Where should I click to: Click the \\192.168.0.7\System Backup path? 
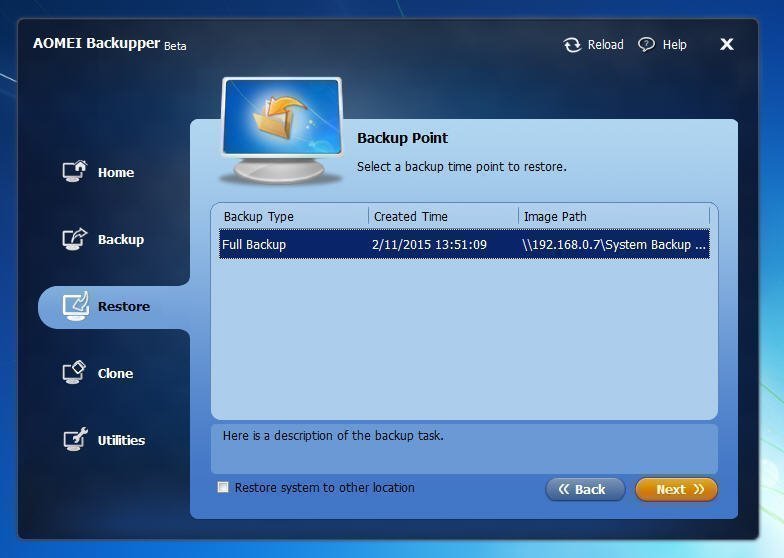click(614, 244)
